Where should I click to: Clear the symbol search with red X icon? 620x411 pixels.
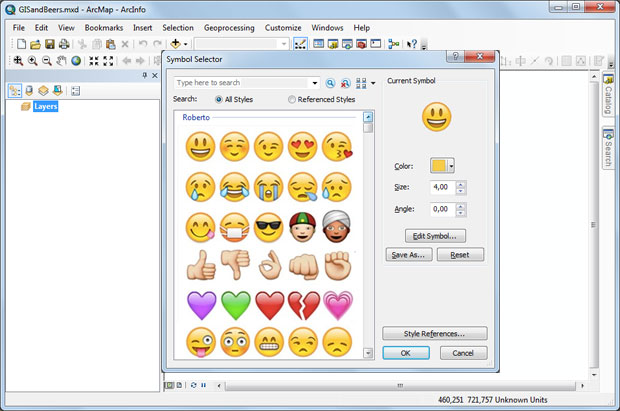(x=345, y=83)
